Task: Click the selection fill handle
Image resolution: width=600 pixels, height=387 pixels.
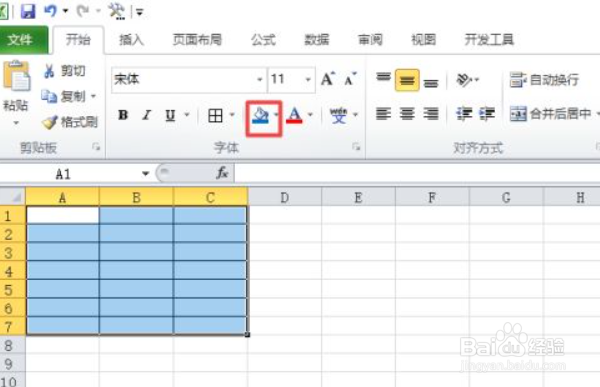Action: [248, 335]
